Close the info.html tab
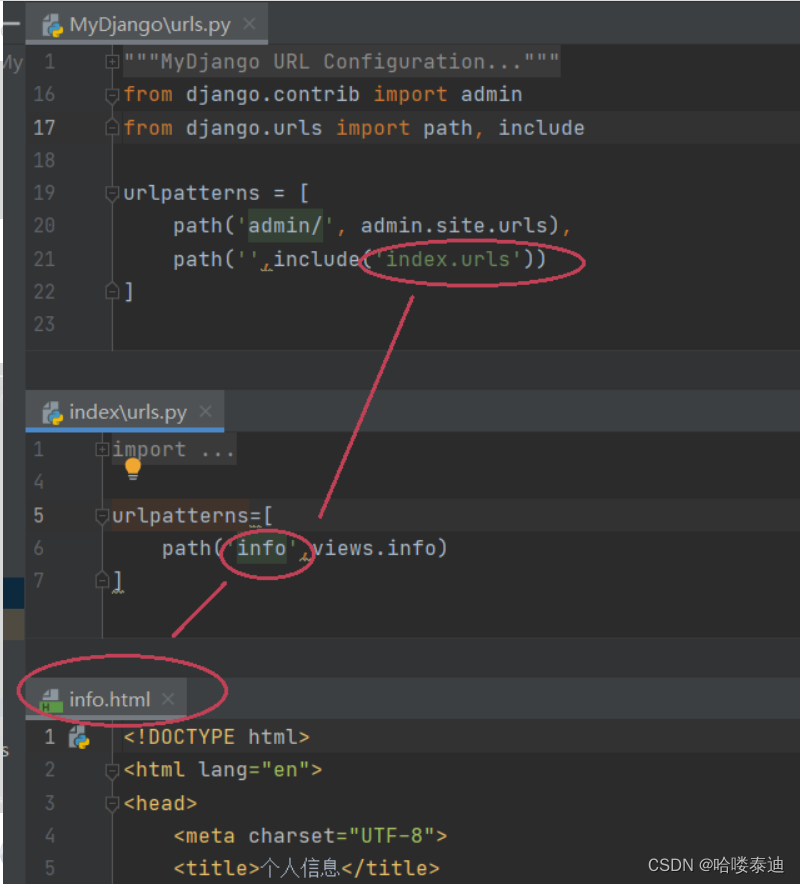Screen dimensions: 800x884 [168, 699]
